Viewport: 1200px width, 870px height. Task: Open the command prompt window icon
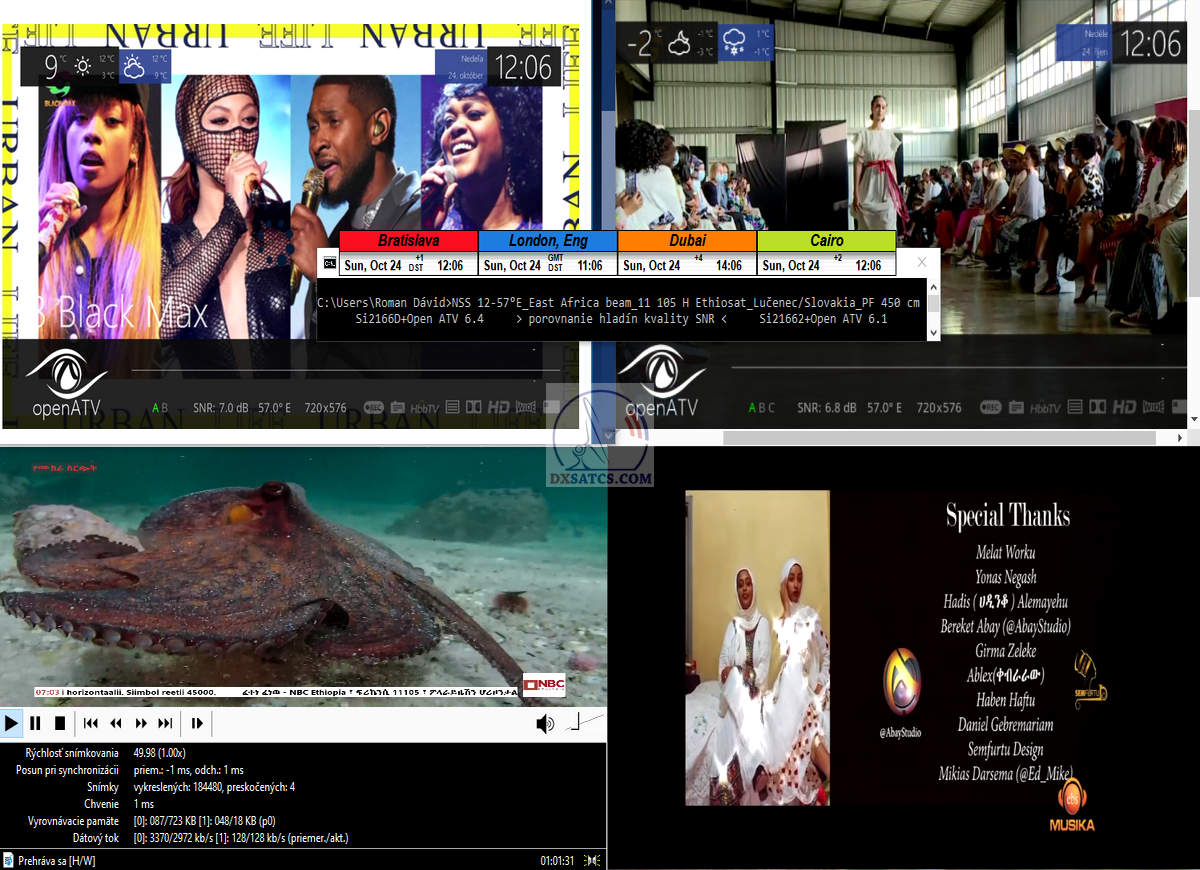pyautogui.click(x=329, y=264)
